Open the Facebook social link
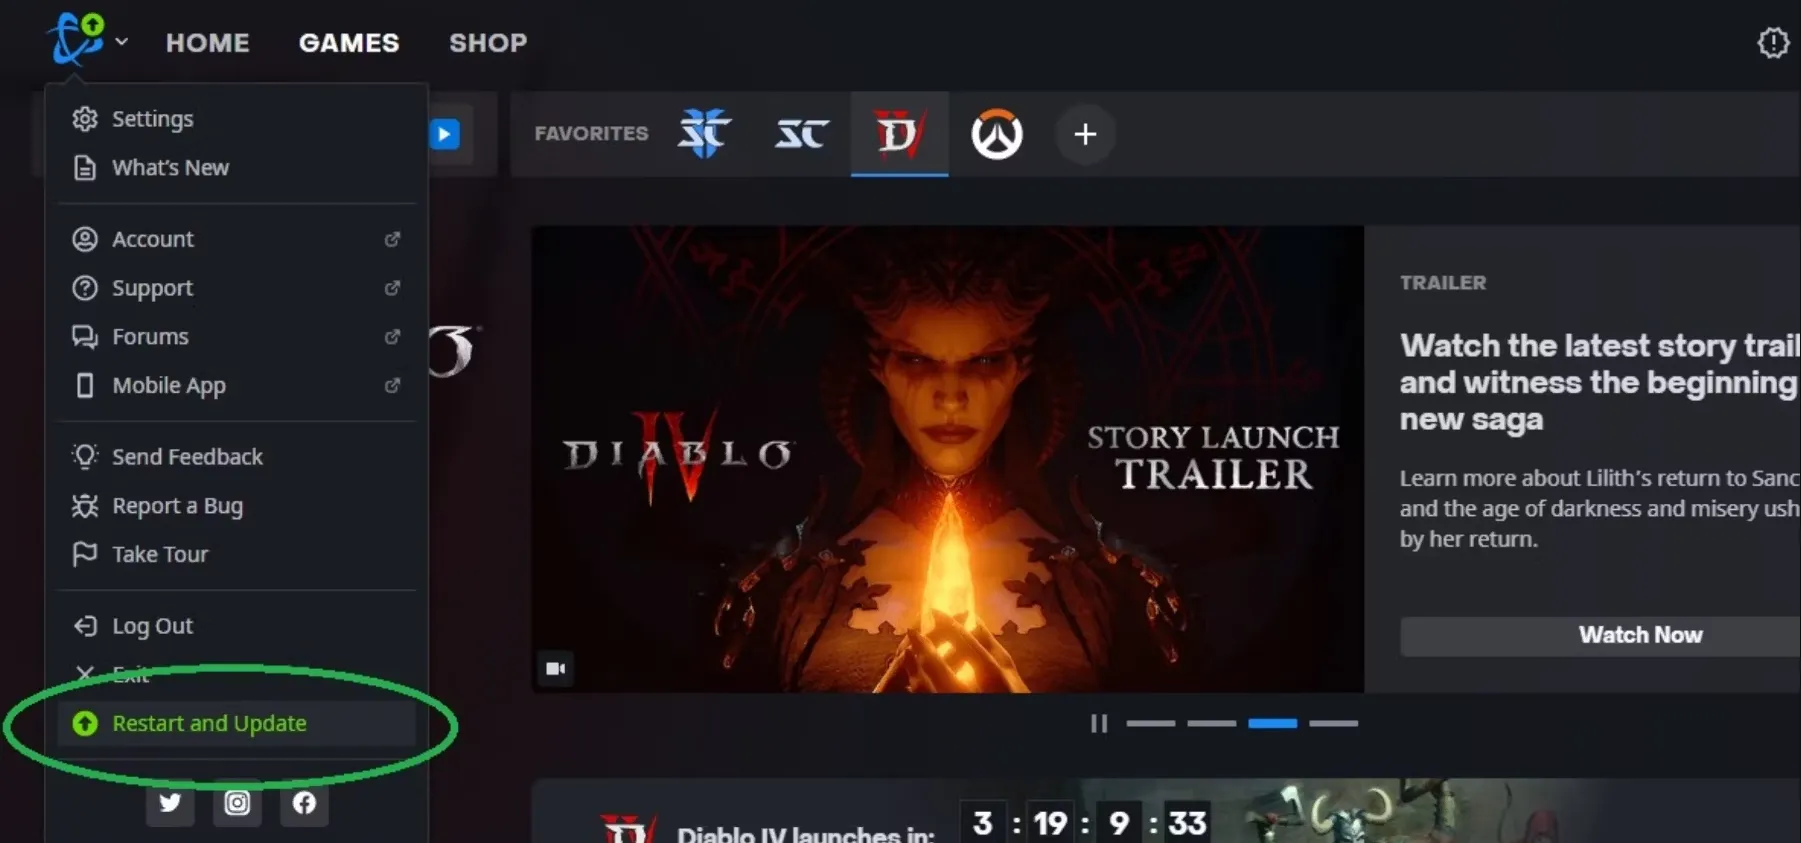The height and width of the screenshot is (843, 1801). (304, 803)
